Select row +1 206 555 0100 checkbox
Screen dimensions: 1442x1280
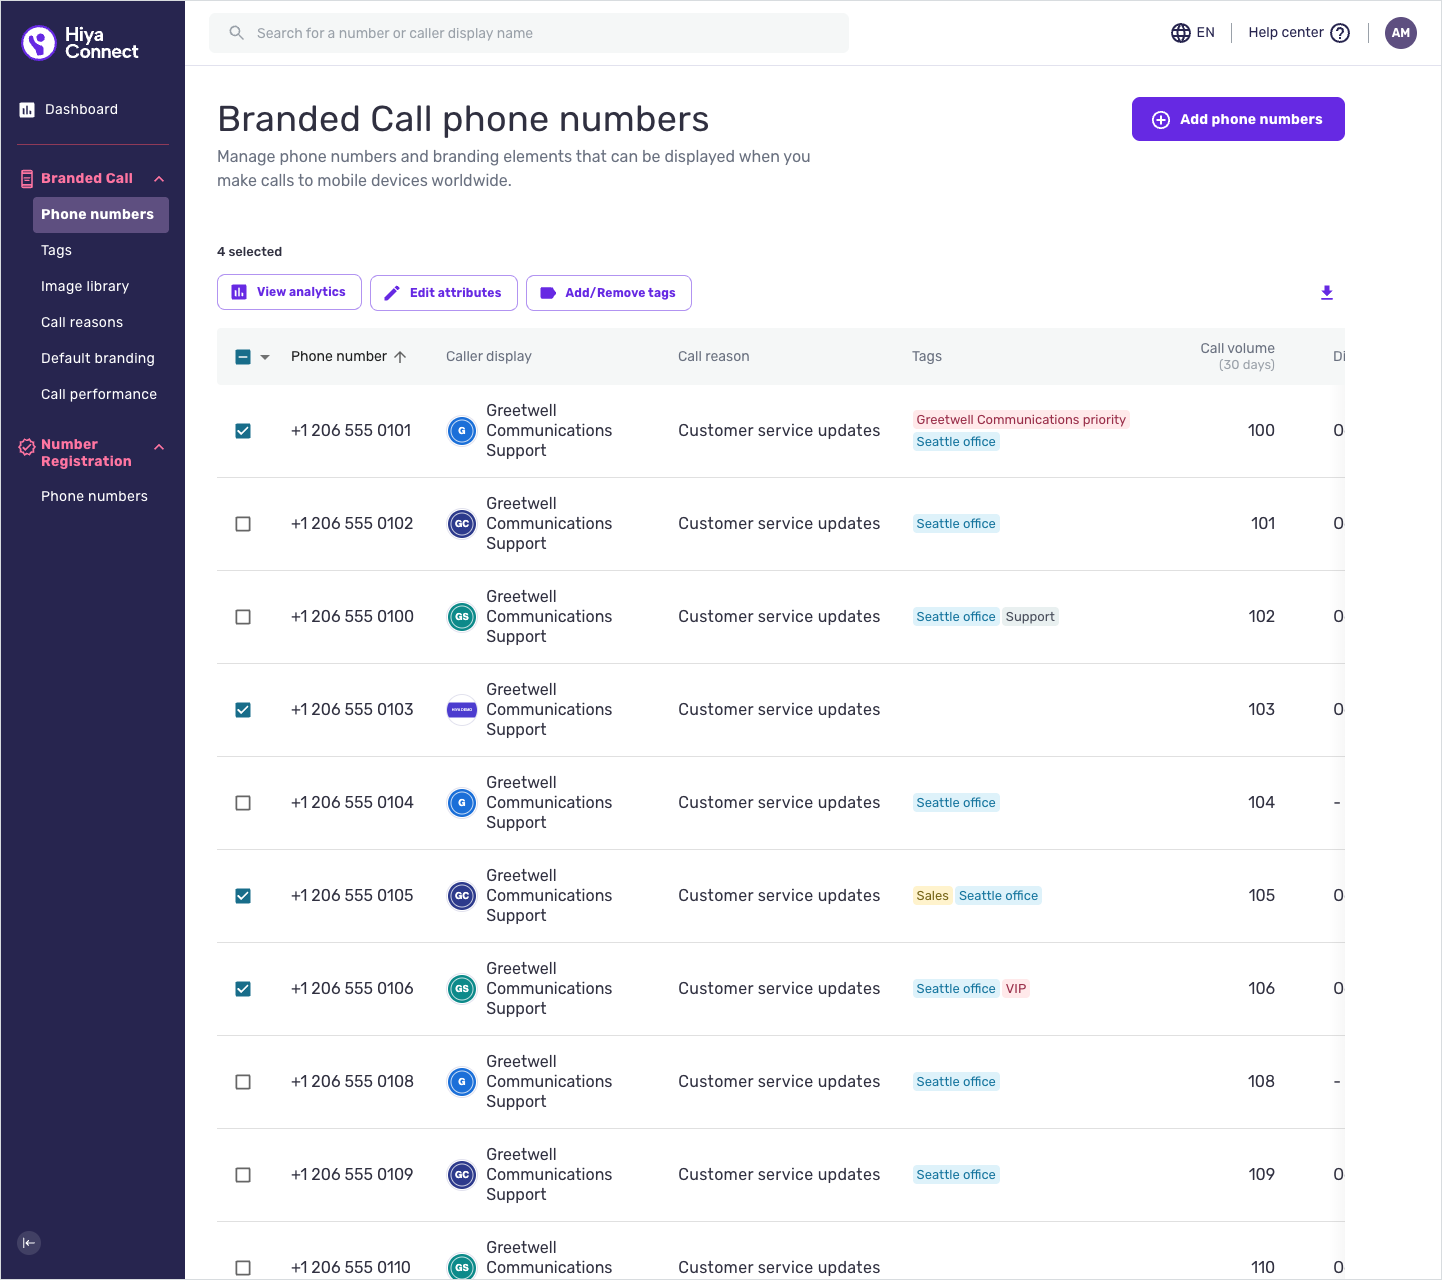coord(243,617)
